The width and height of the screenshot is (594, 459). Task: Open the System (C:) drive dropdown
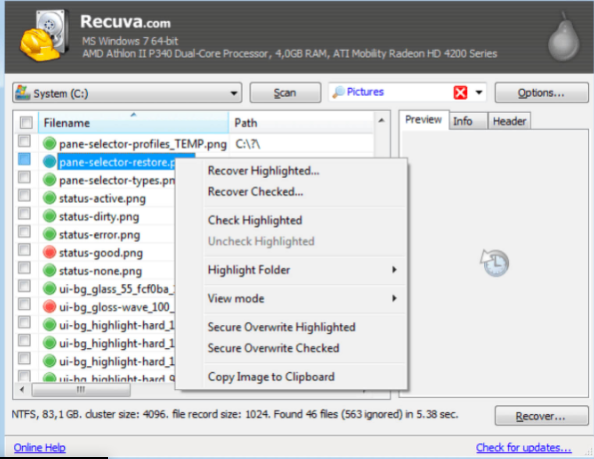coord(234,93)
